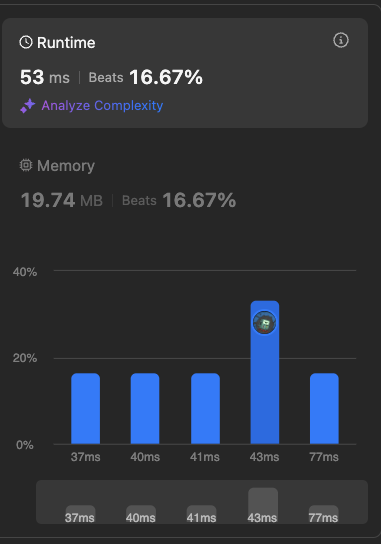This screenshot has width=381, height=544.
Task: Select the Runtime card
Action: point(185,73)
